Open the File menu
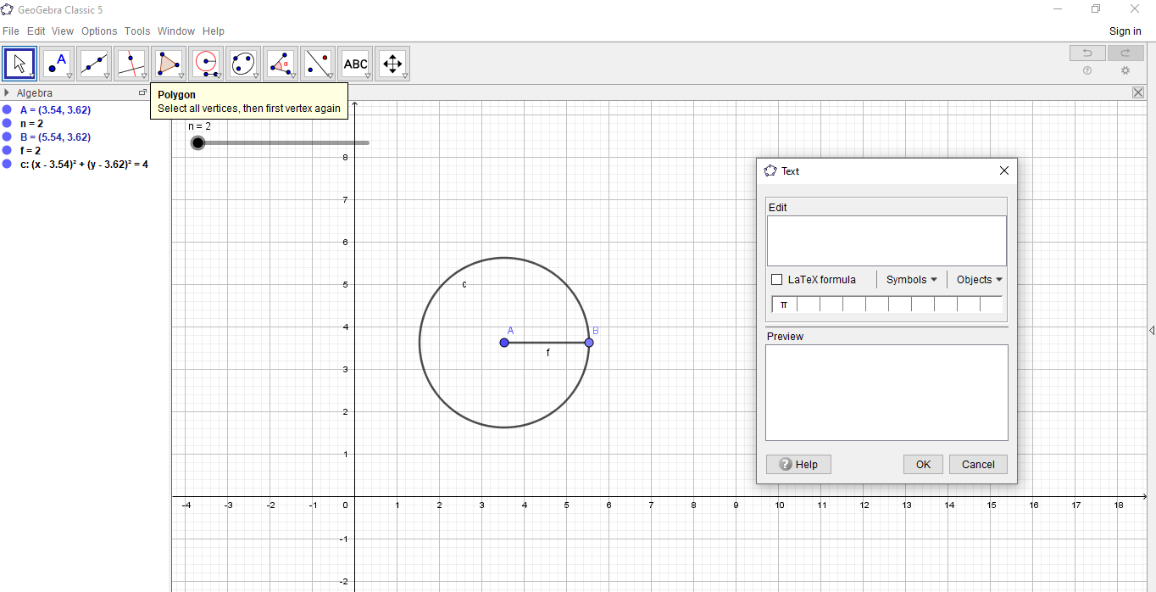This screenshot has width=1156, height=592. (10, 31)
